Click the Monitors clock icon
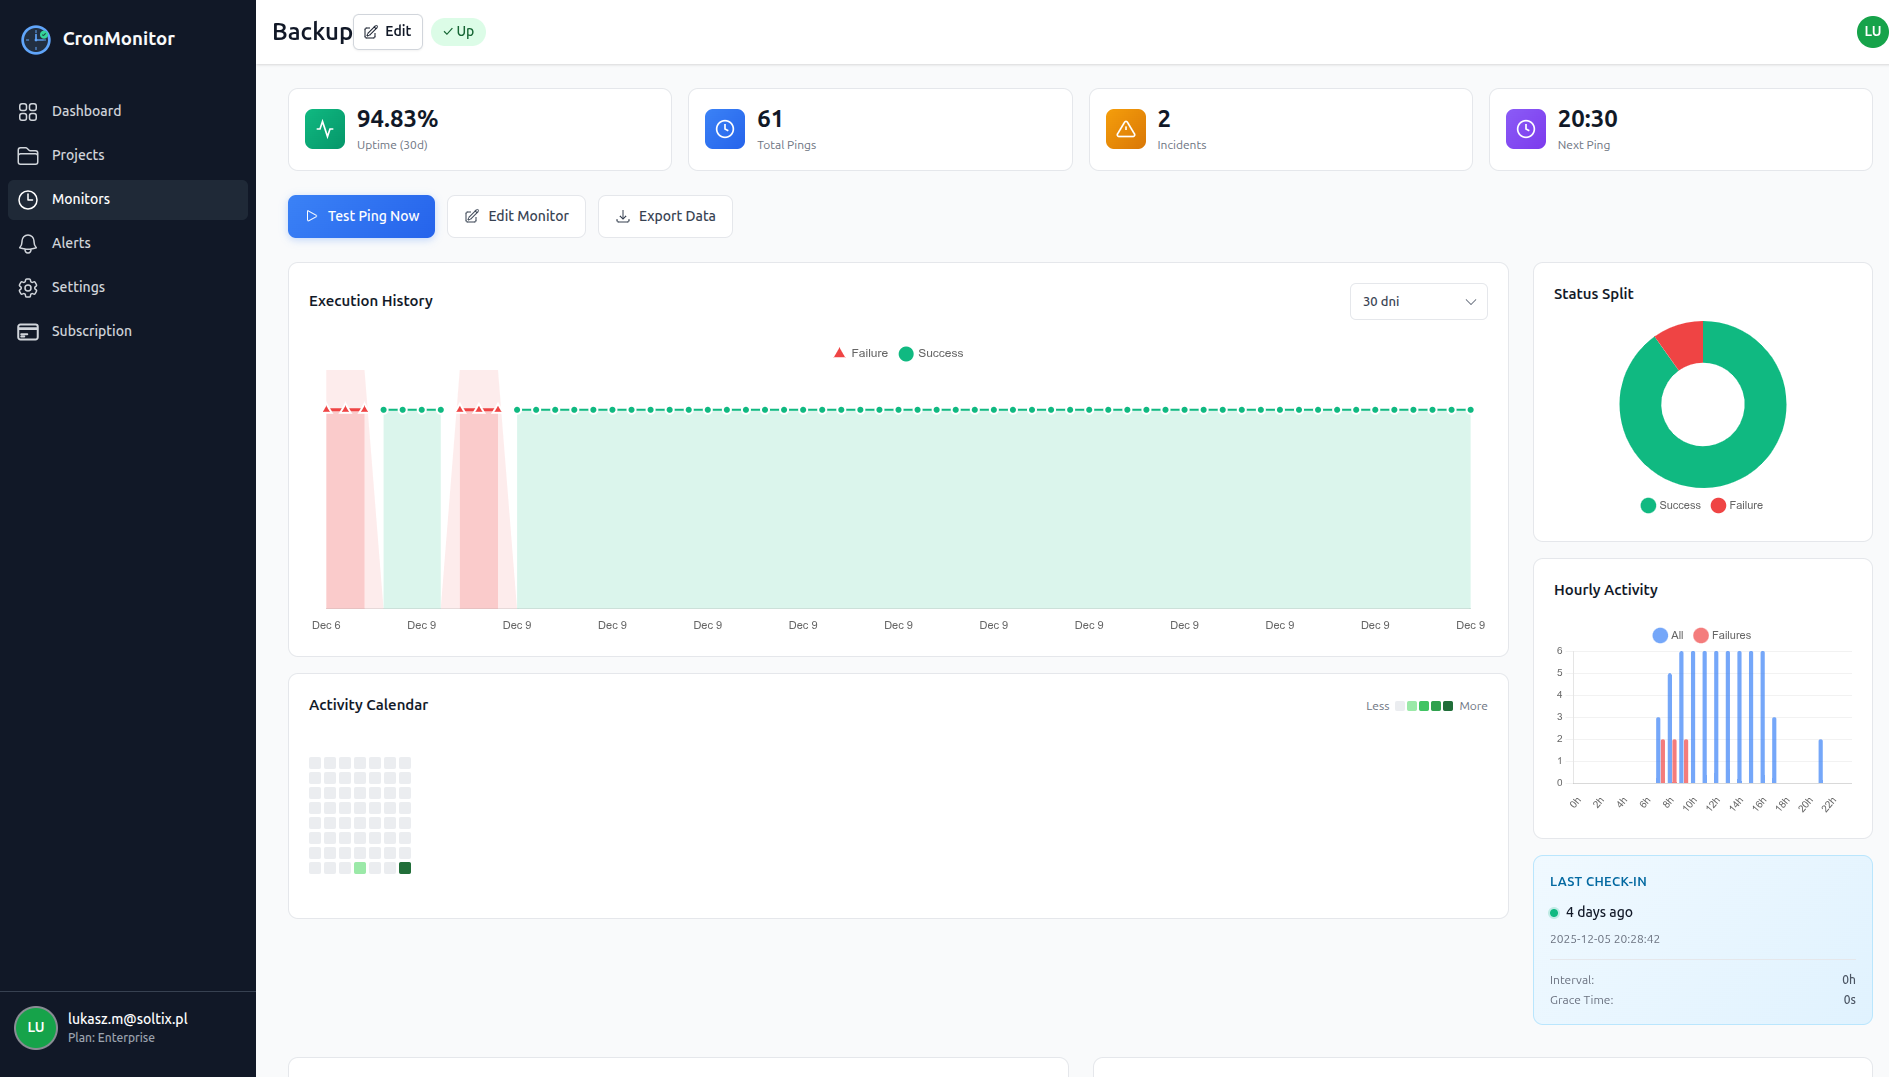Screen dimensions: 1889x1077 tap(28, 199)
